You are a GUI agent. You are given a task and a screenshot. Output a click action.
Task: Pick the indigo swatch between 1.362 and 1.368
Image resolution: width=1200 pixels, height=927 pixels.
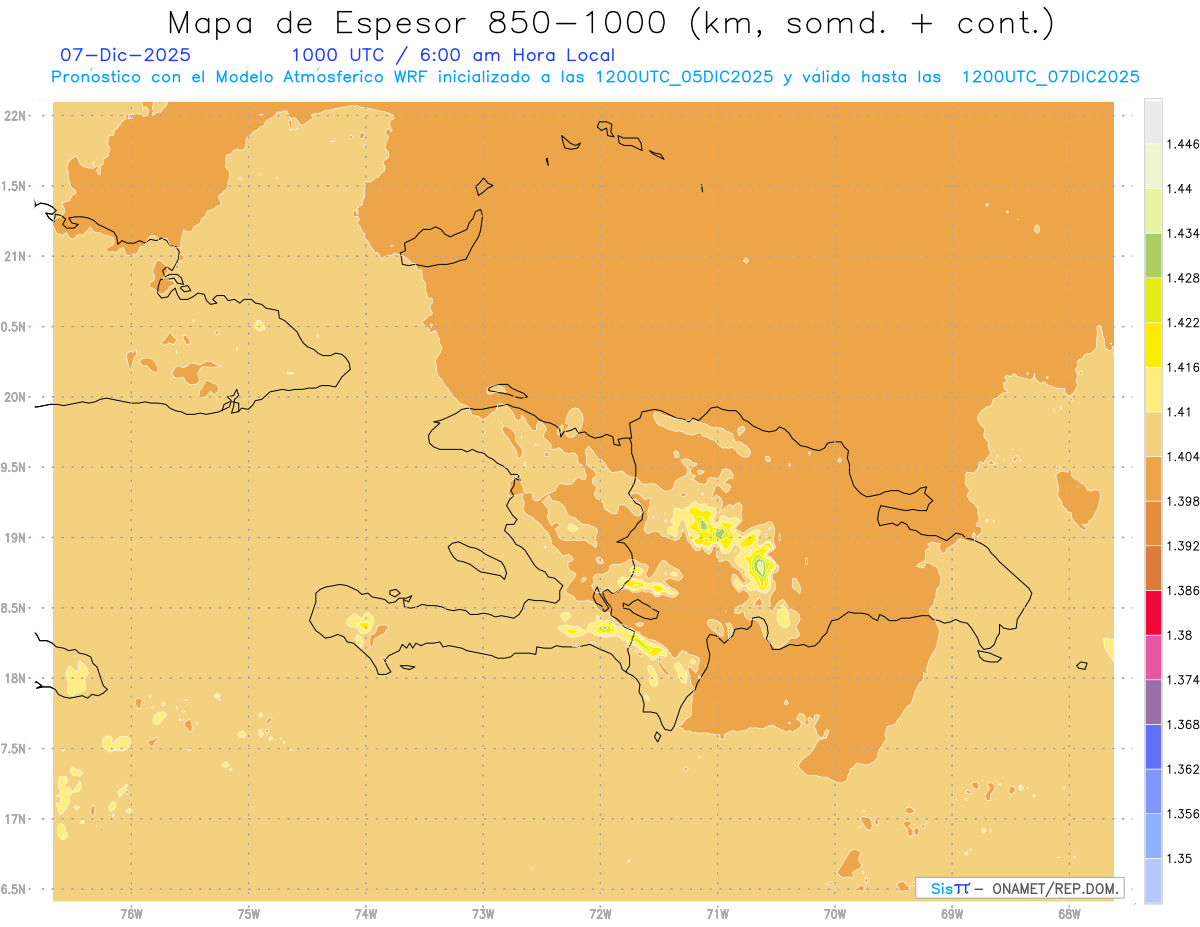click(1153, 747)
